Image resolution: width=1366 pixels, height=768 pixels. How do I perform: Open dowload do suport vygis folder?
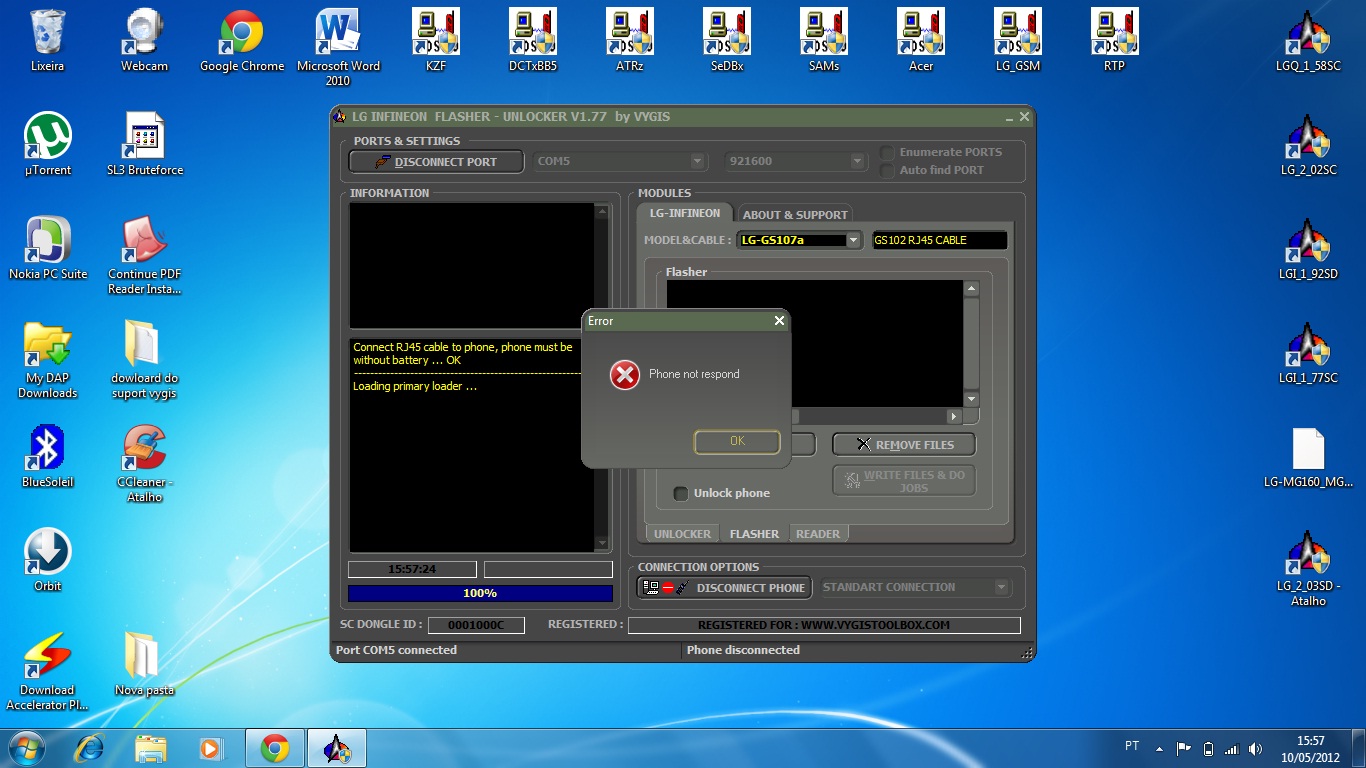pos(144,359)
